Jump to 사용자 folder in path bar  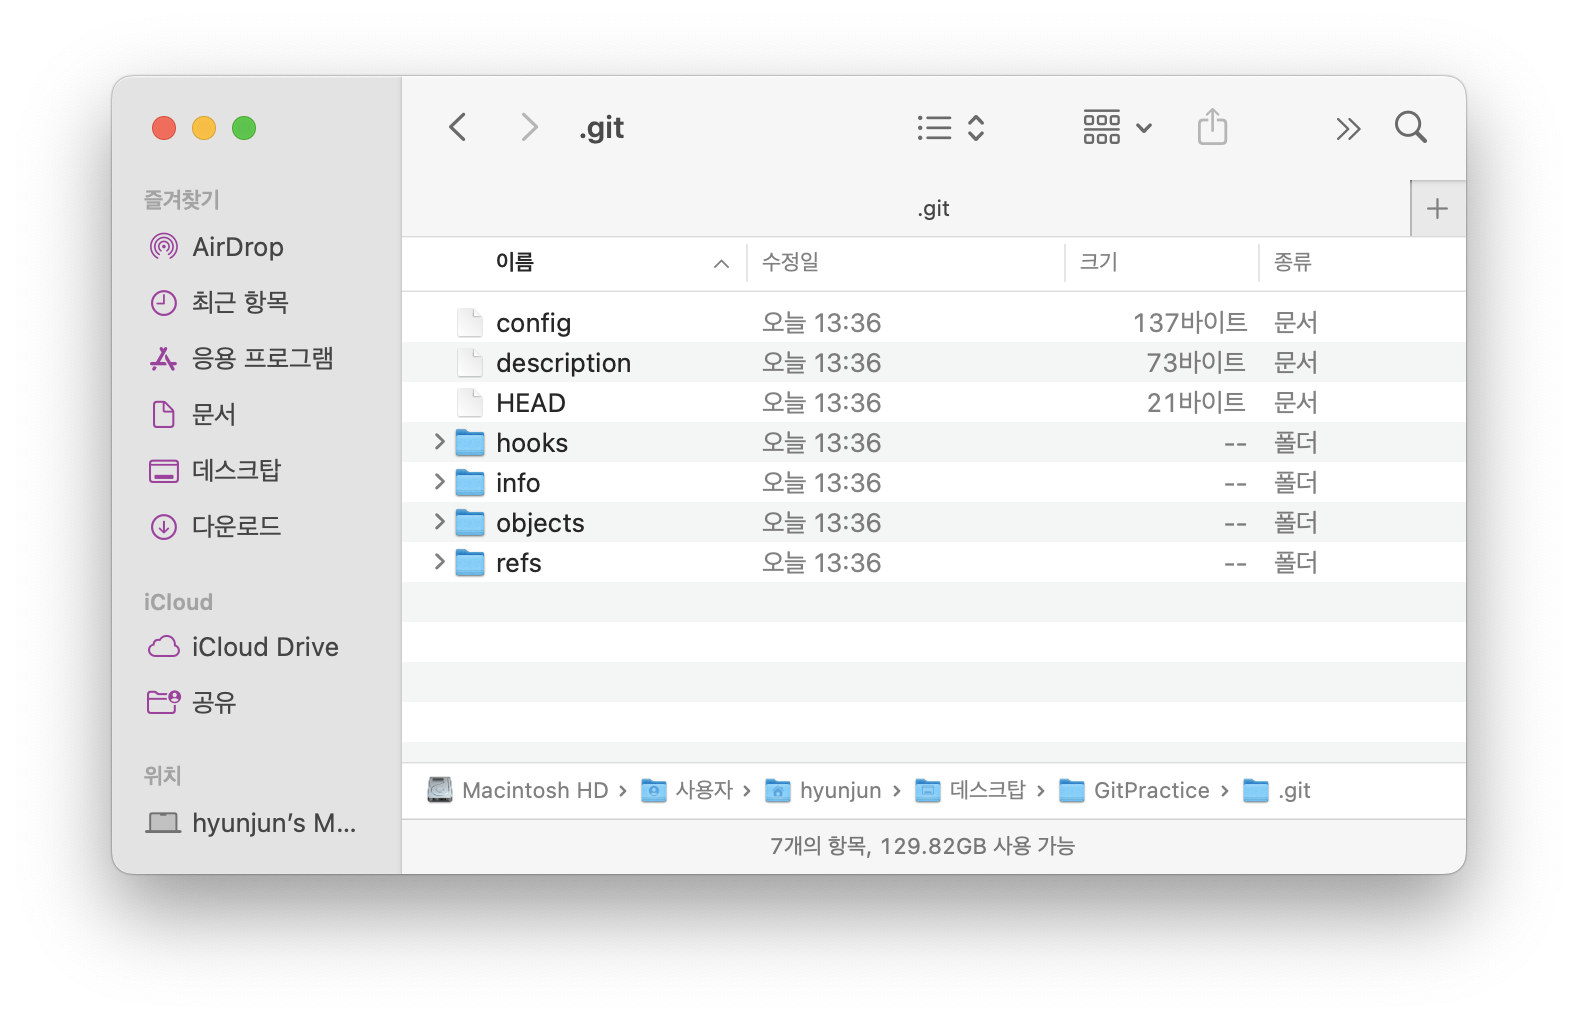[687, 790]
